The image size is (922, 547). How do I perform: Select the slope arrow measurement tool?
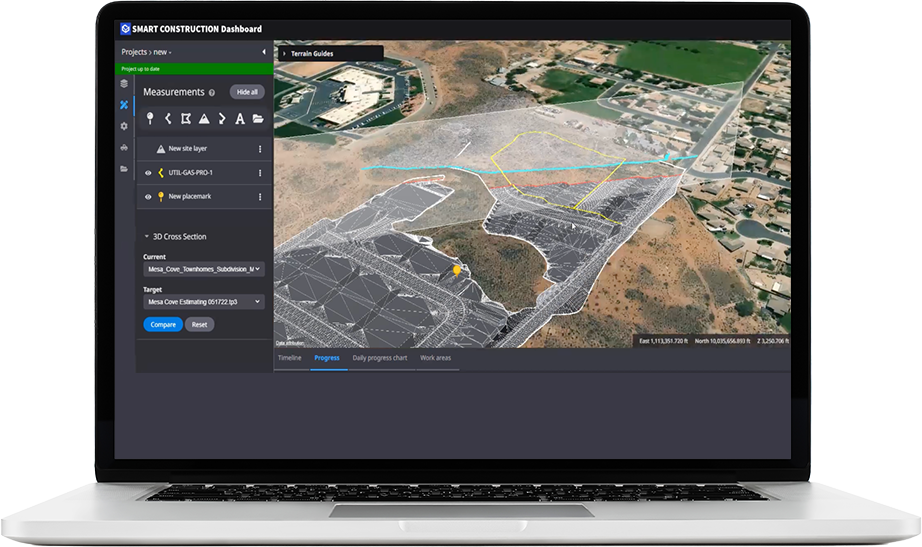click(x=222, y=118)
